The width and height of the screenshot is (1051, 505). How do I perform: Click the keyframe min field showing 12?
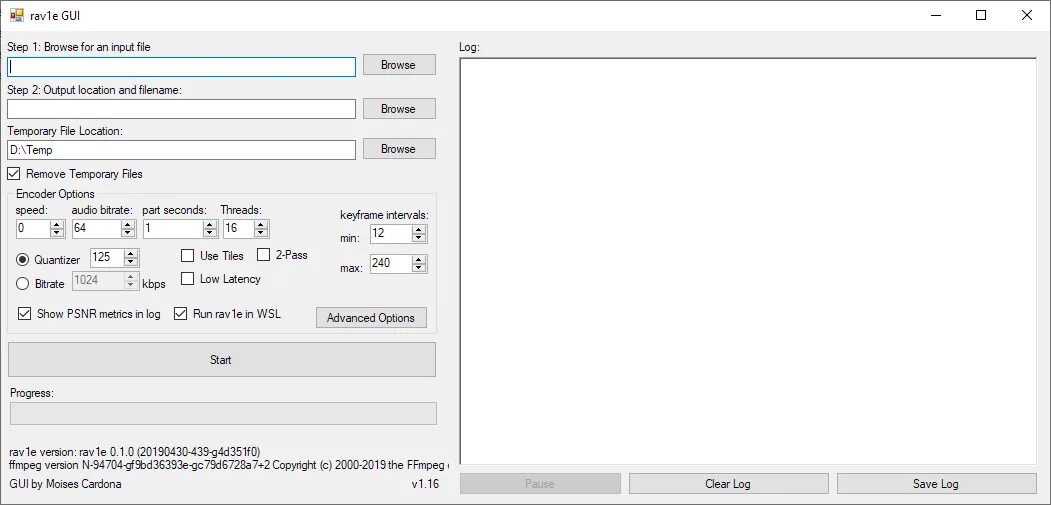click(x=390, y=234)
